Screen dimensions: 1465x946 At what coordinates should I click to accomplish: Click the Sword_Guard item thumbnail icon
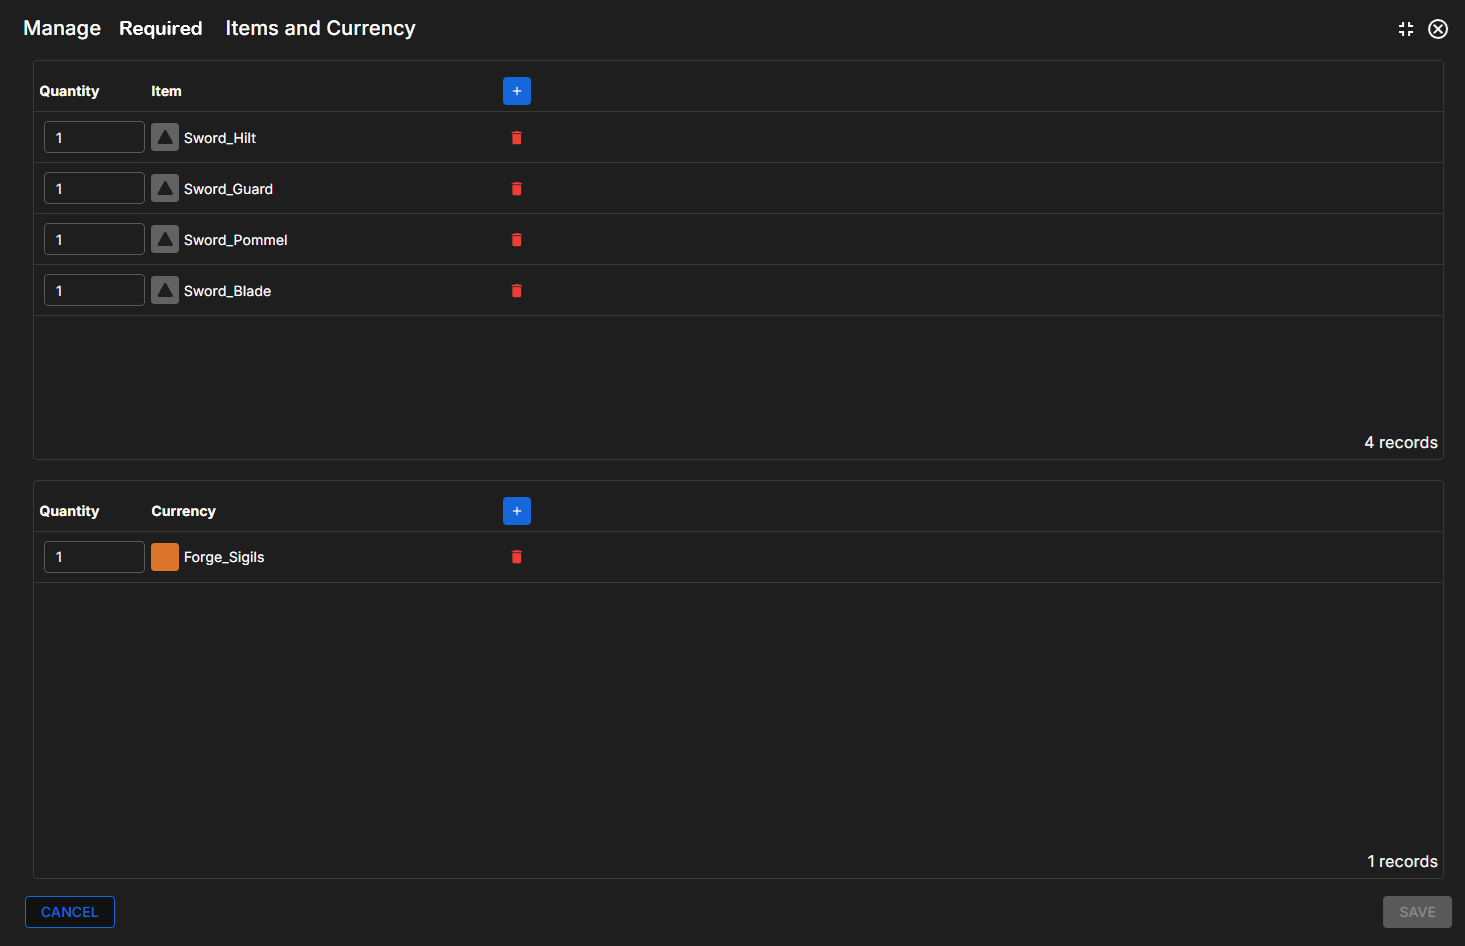pos(165,188)
